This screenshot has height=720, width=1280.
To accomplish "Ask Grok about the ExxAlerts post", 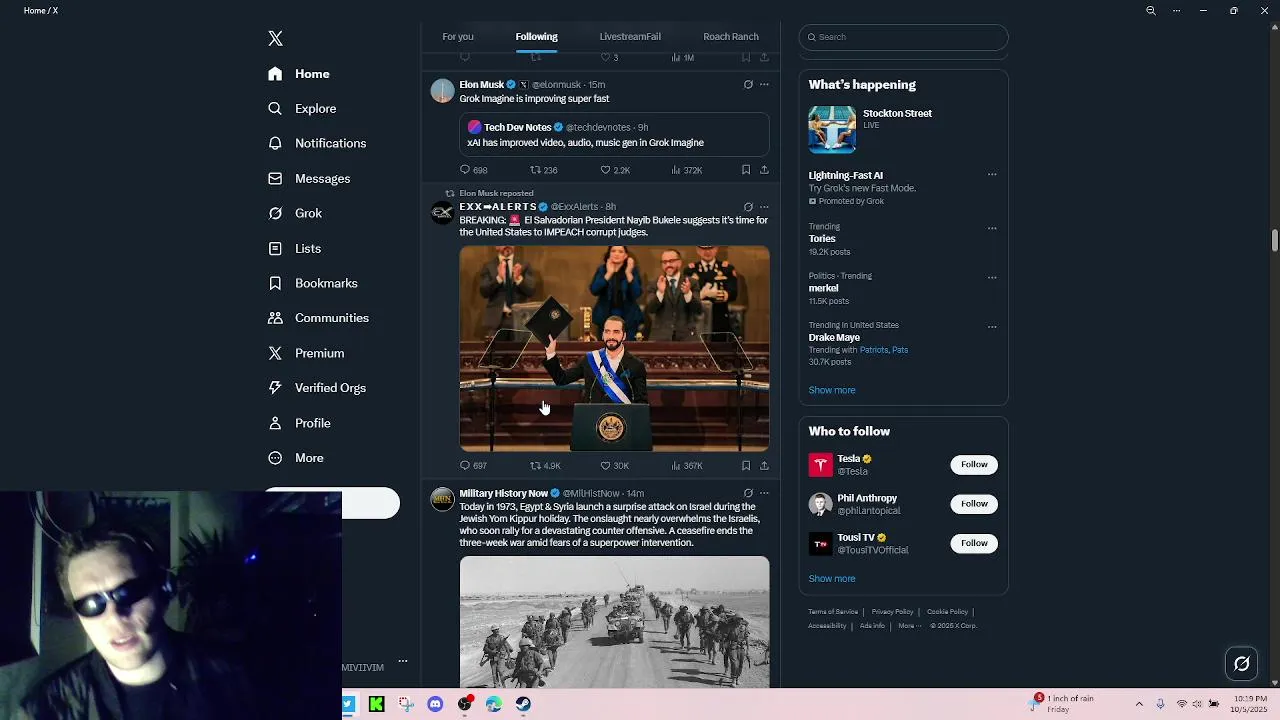I will [748, 207].
